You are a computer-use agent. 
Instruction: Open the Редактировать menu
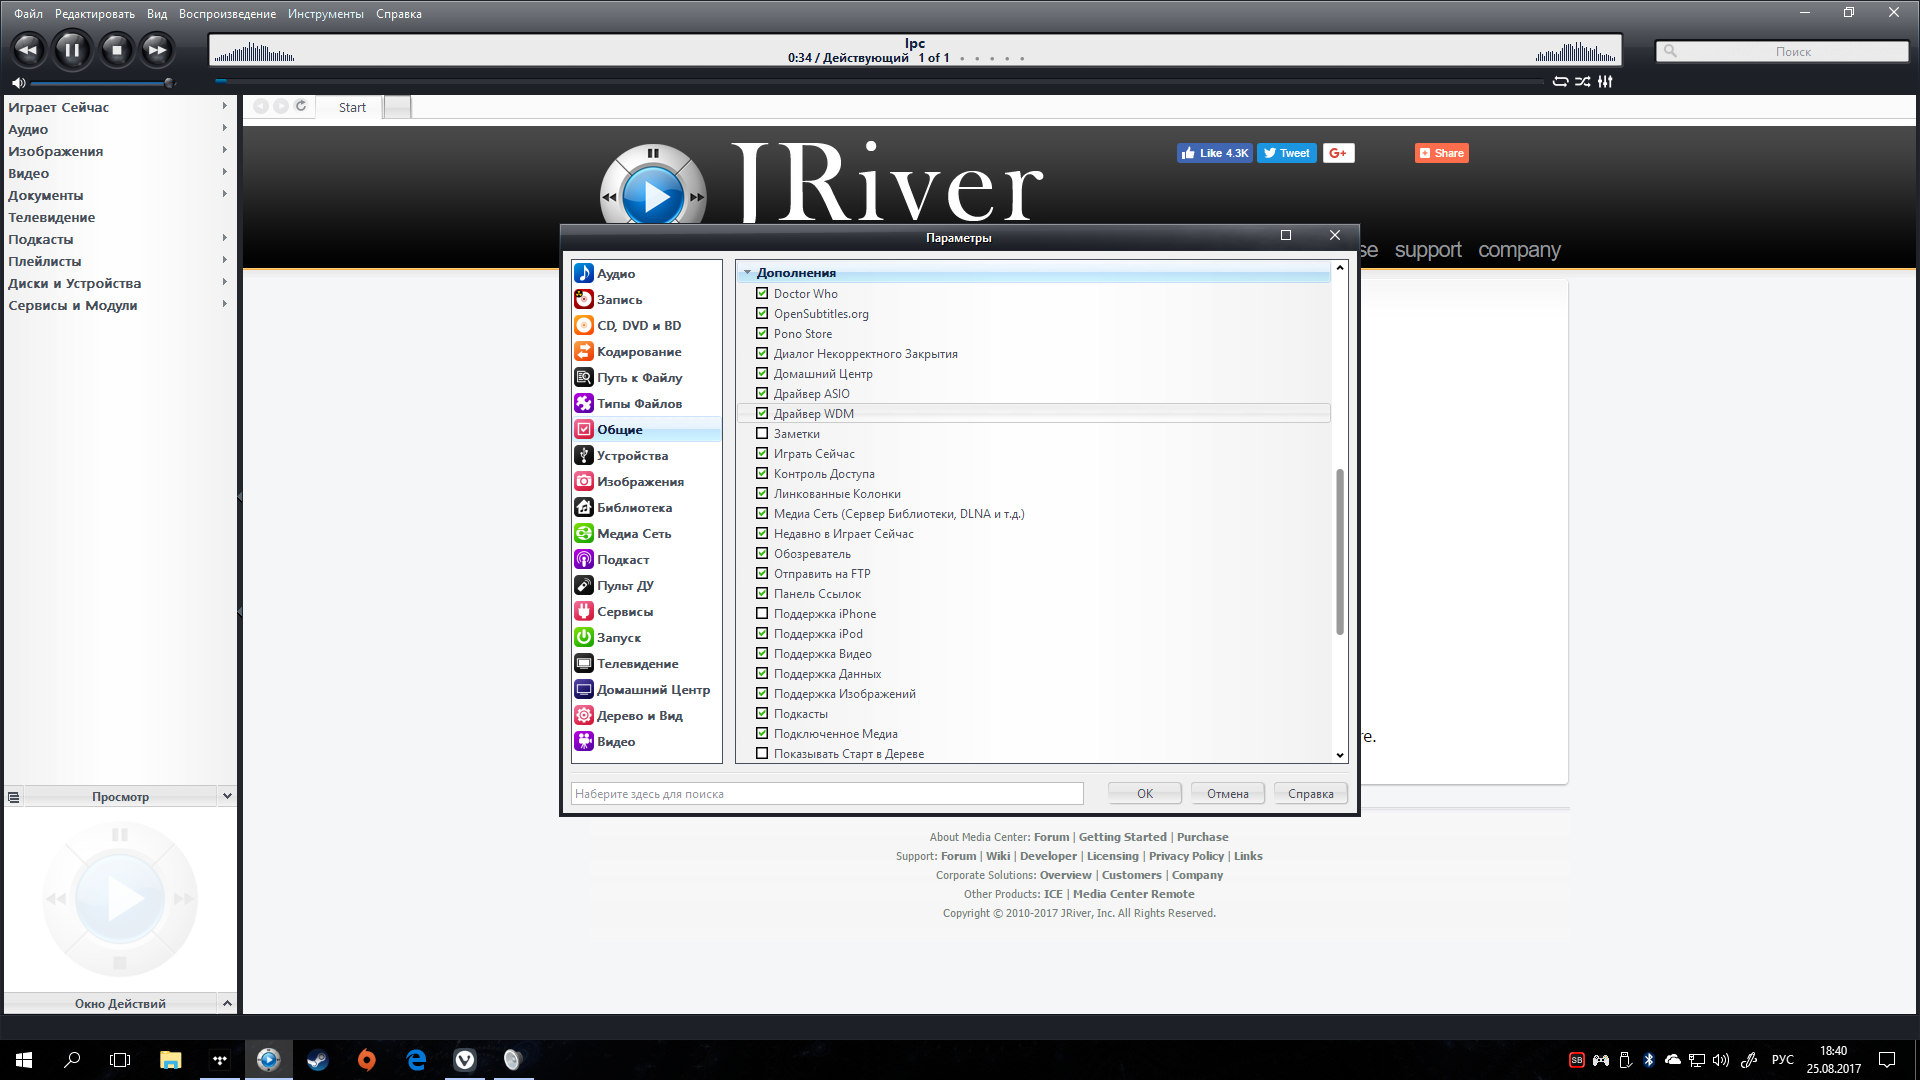tap(94, 14)
